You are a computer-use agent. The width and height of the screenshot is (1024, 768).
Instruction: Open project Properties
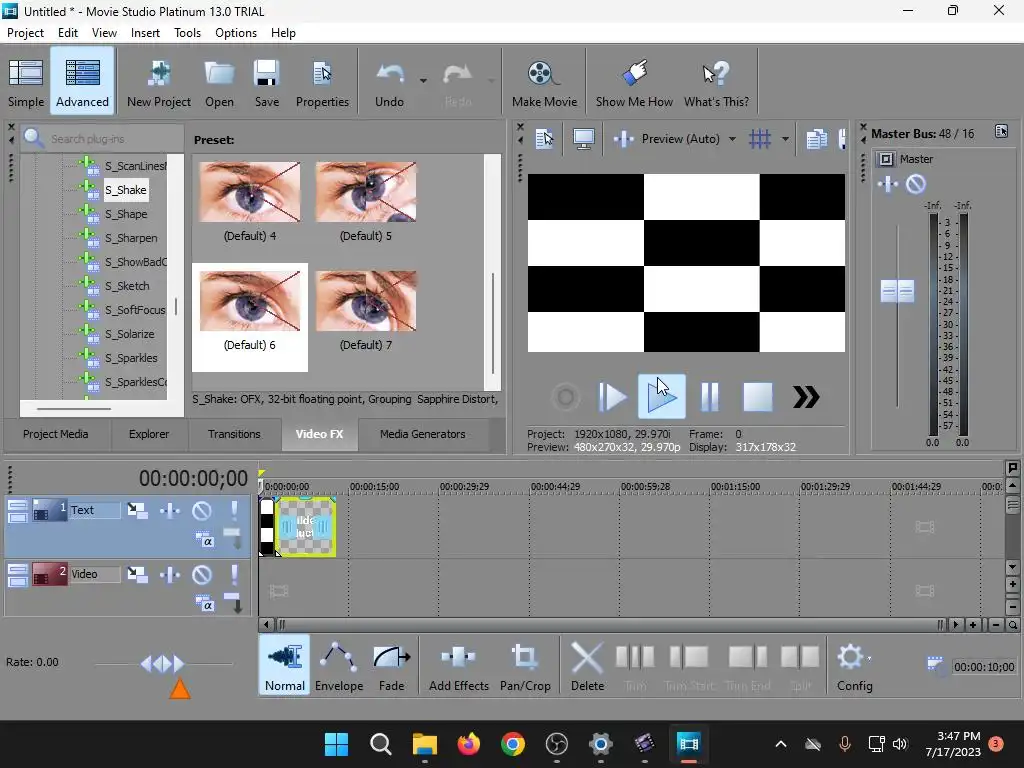click(322, 82)
